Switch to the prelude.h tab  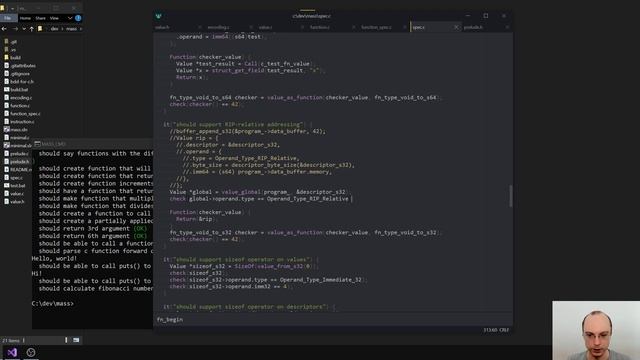point(473,27)
